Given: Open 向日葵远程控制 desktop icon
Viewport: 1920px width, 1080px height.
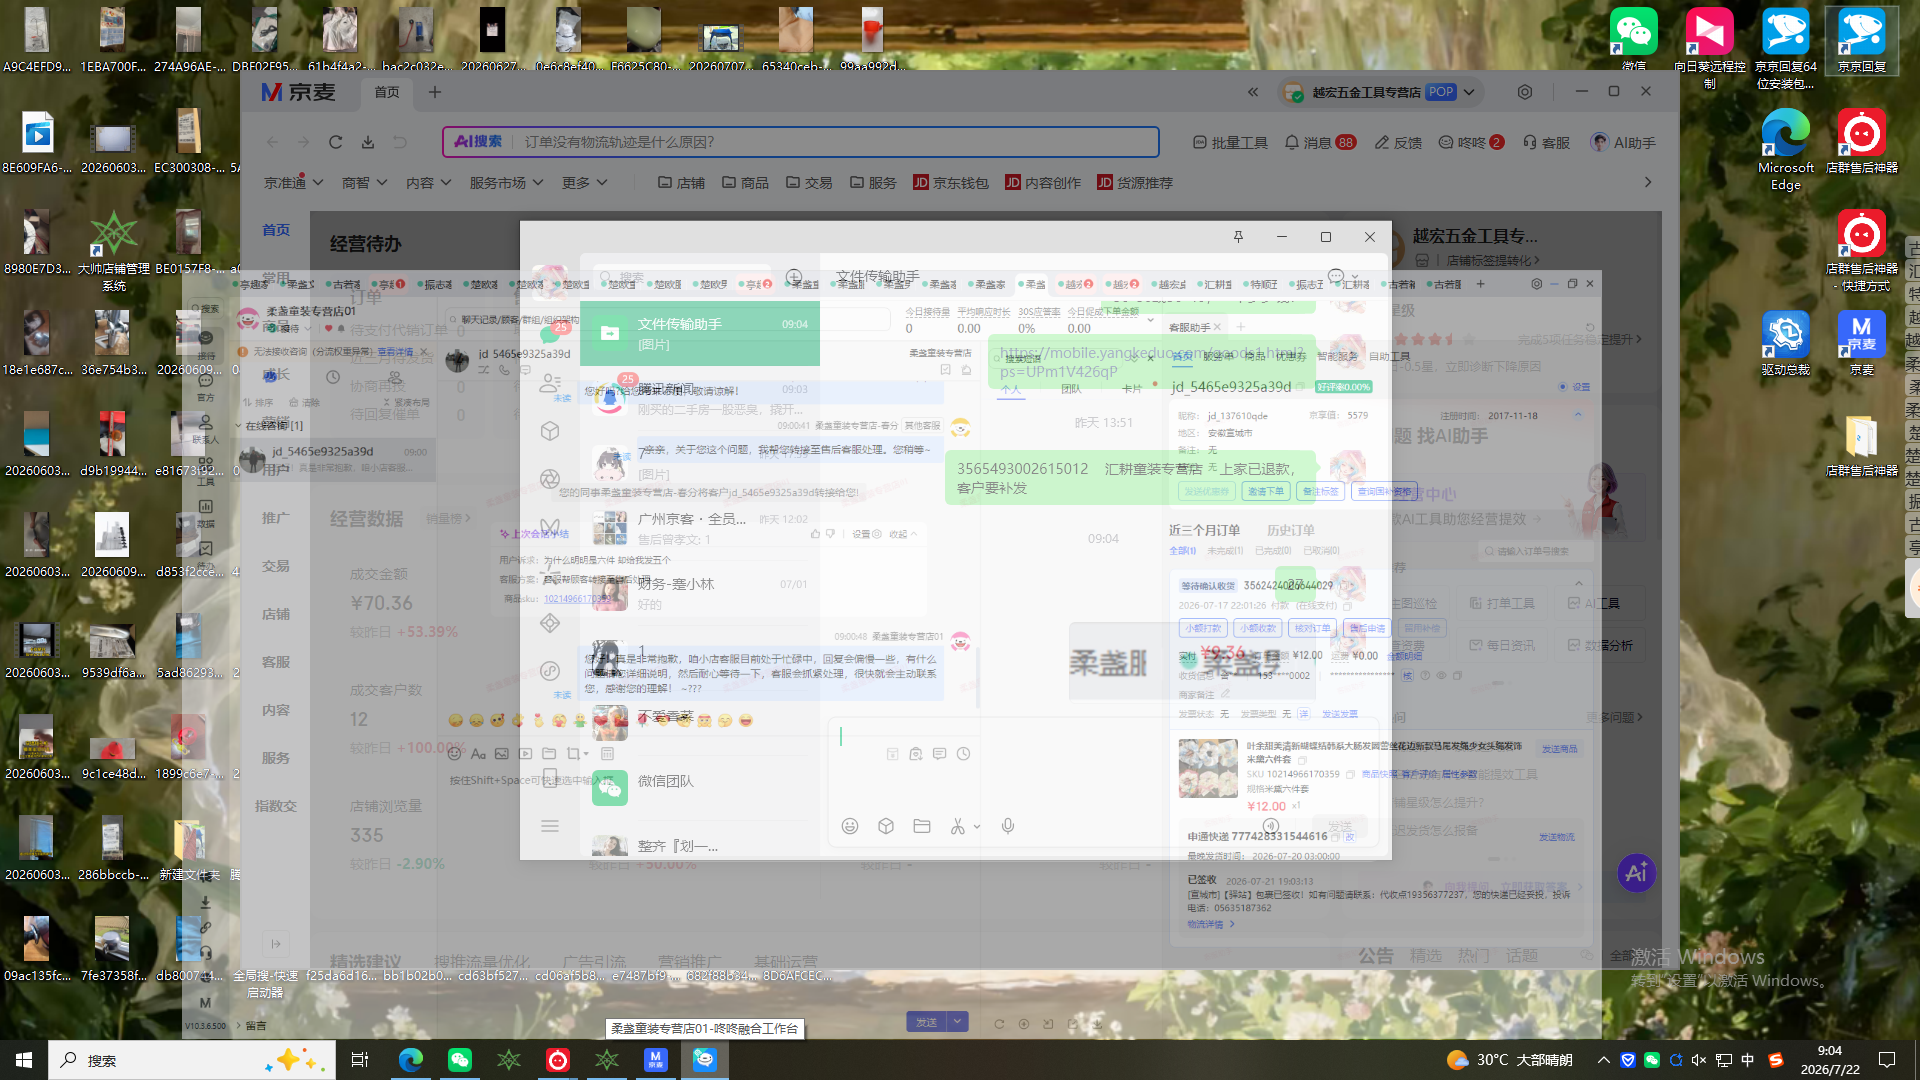Looking at the screenshot, I should [x=1709, y=48].
